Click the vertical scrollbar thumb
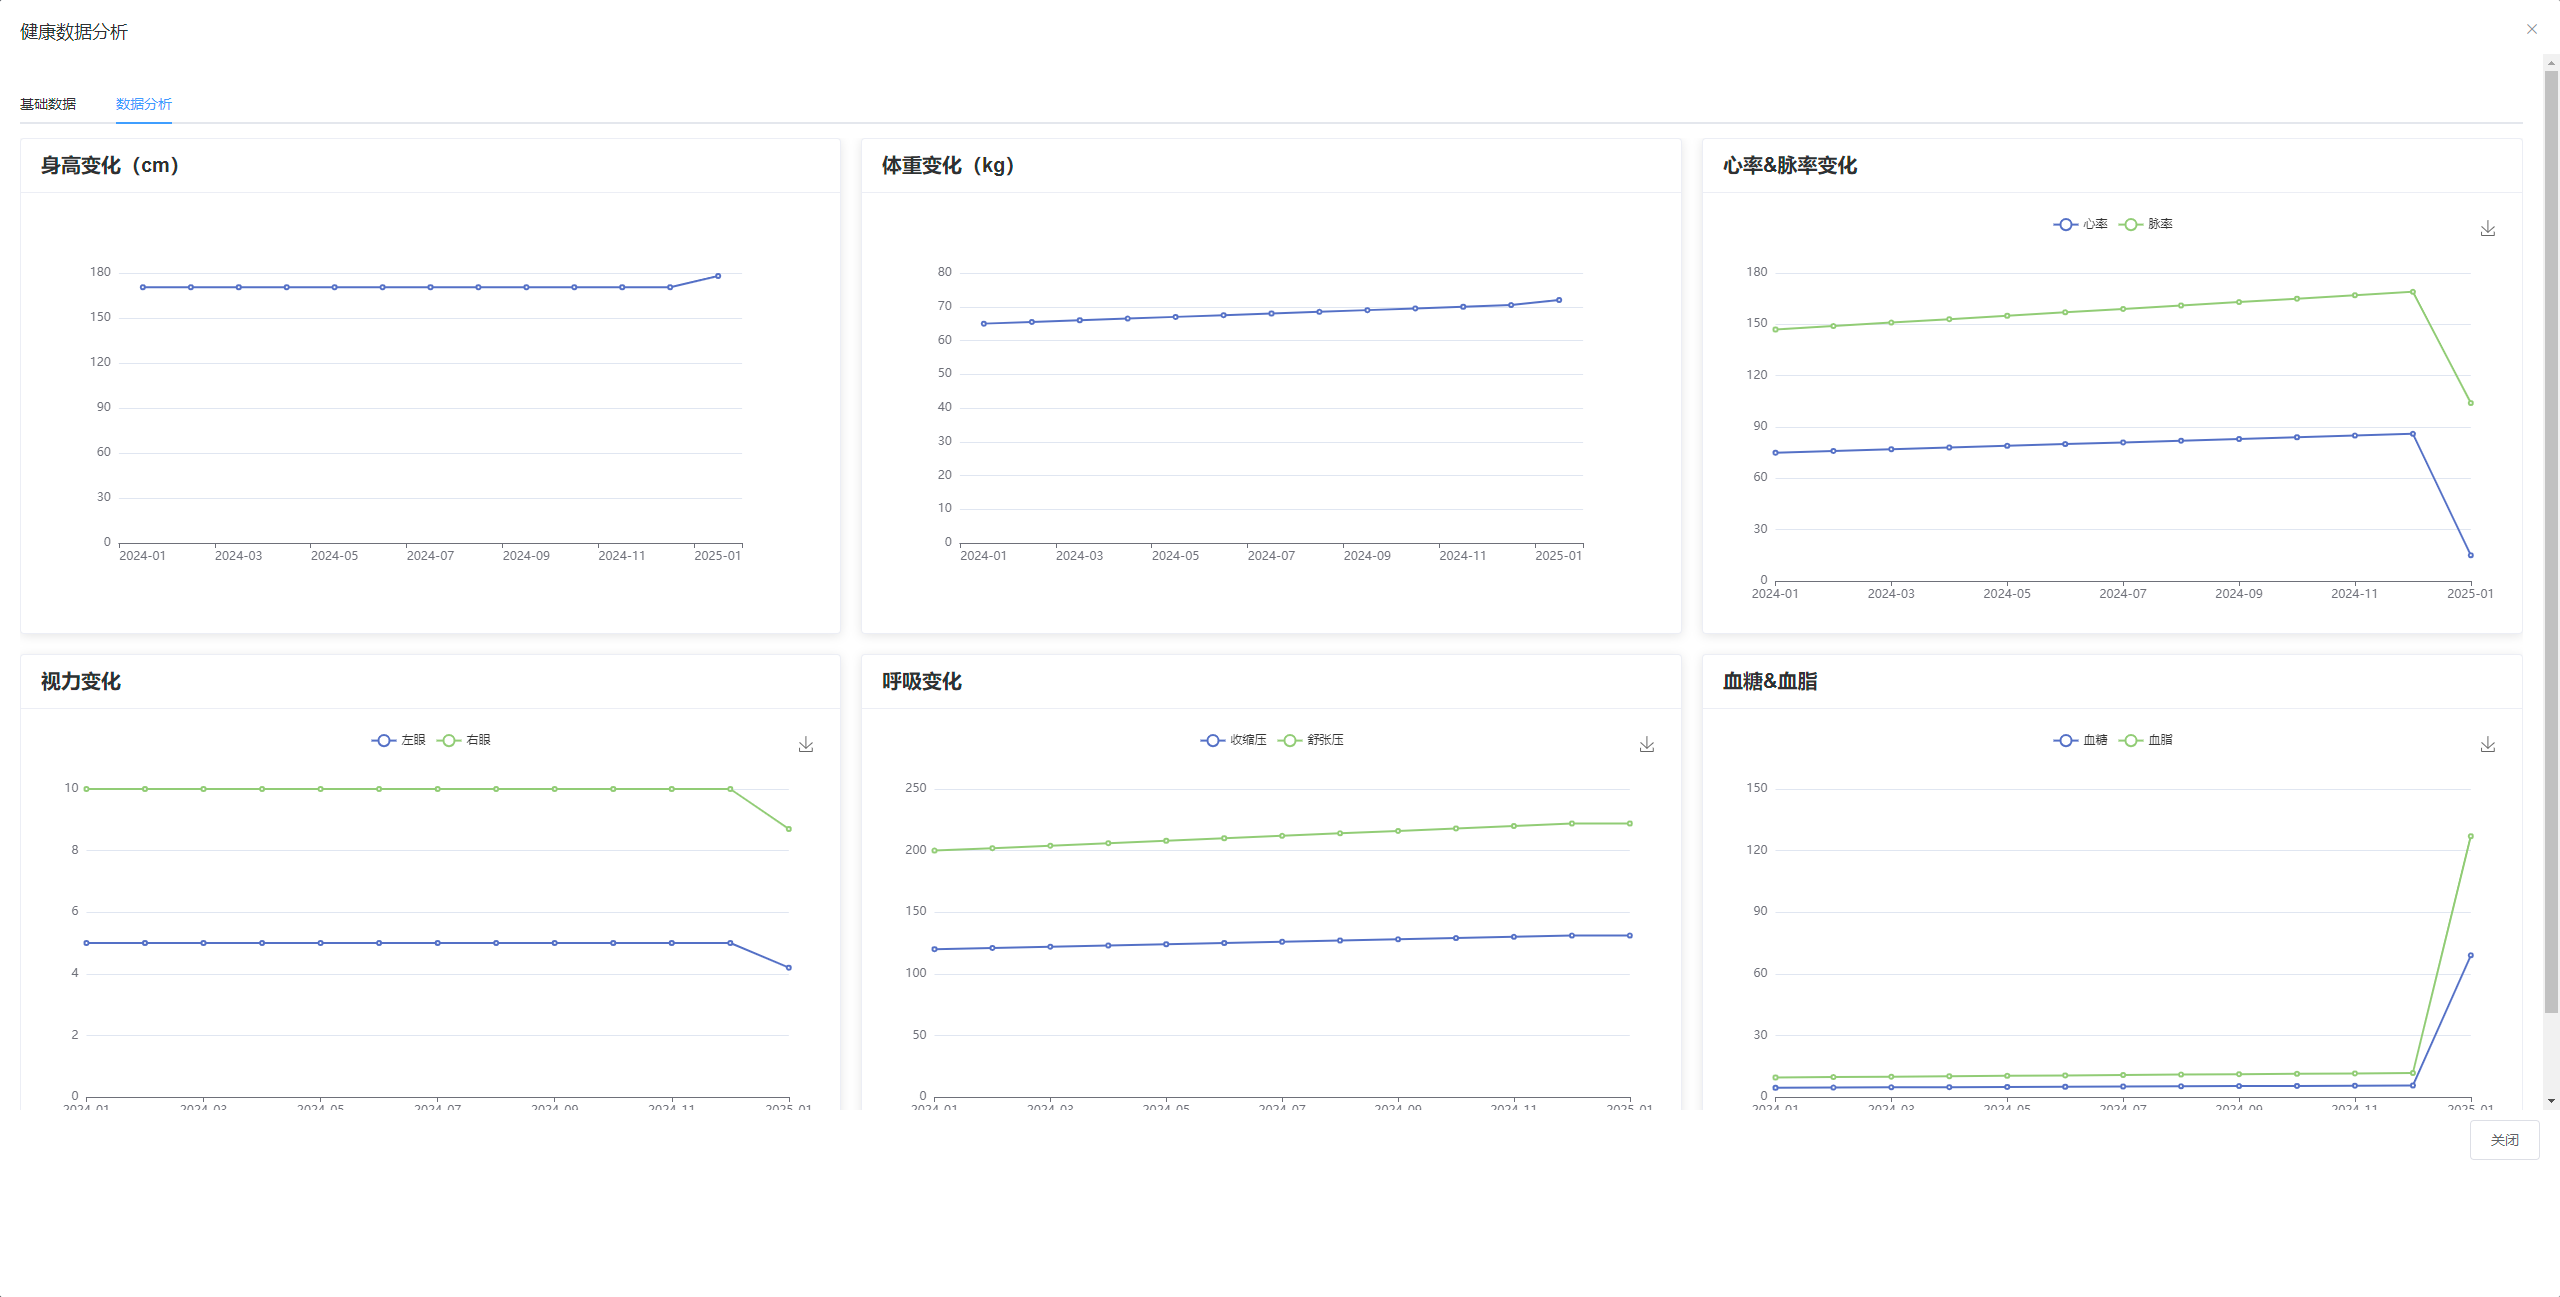The image size is (2560, 1297). click(x=2551, y=540)
